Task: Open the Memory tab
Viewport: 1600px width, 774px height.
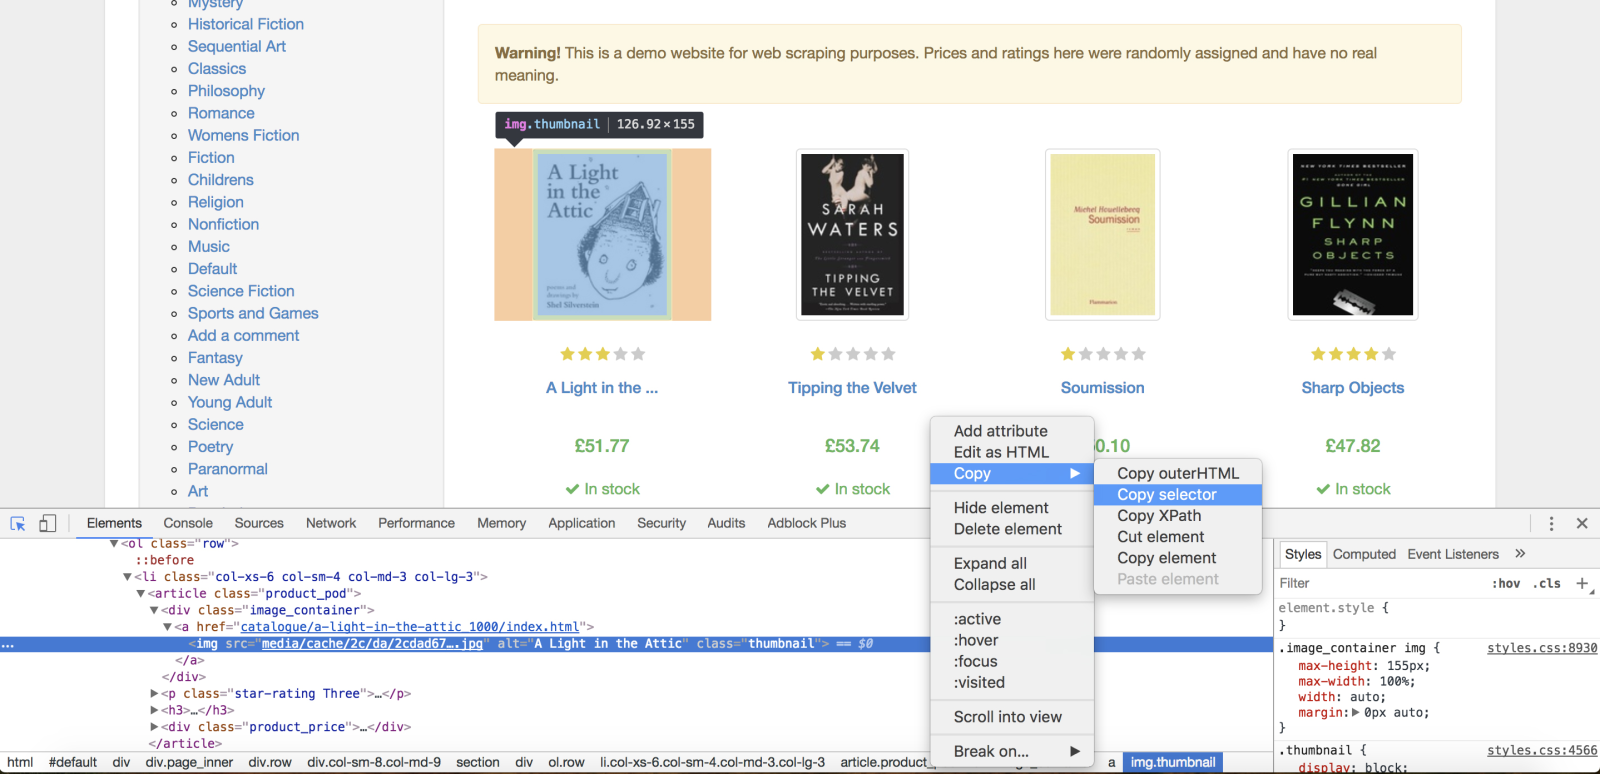Action: (x=501, y=523)
